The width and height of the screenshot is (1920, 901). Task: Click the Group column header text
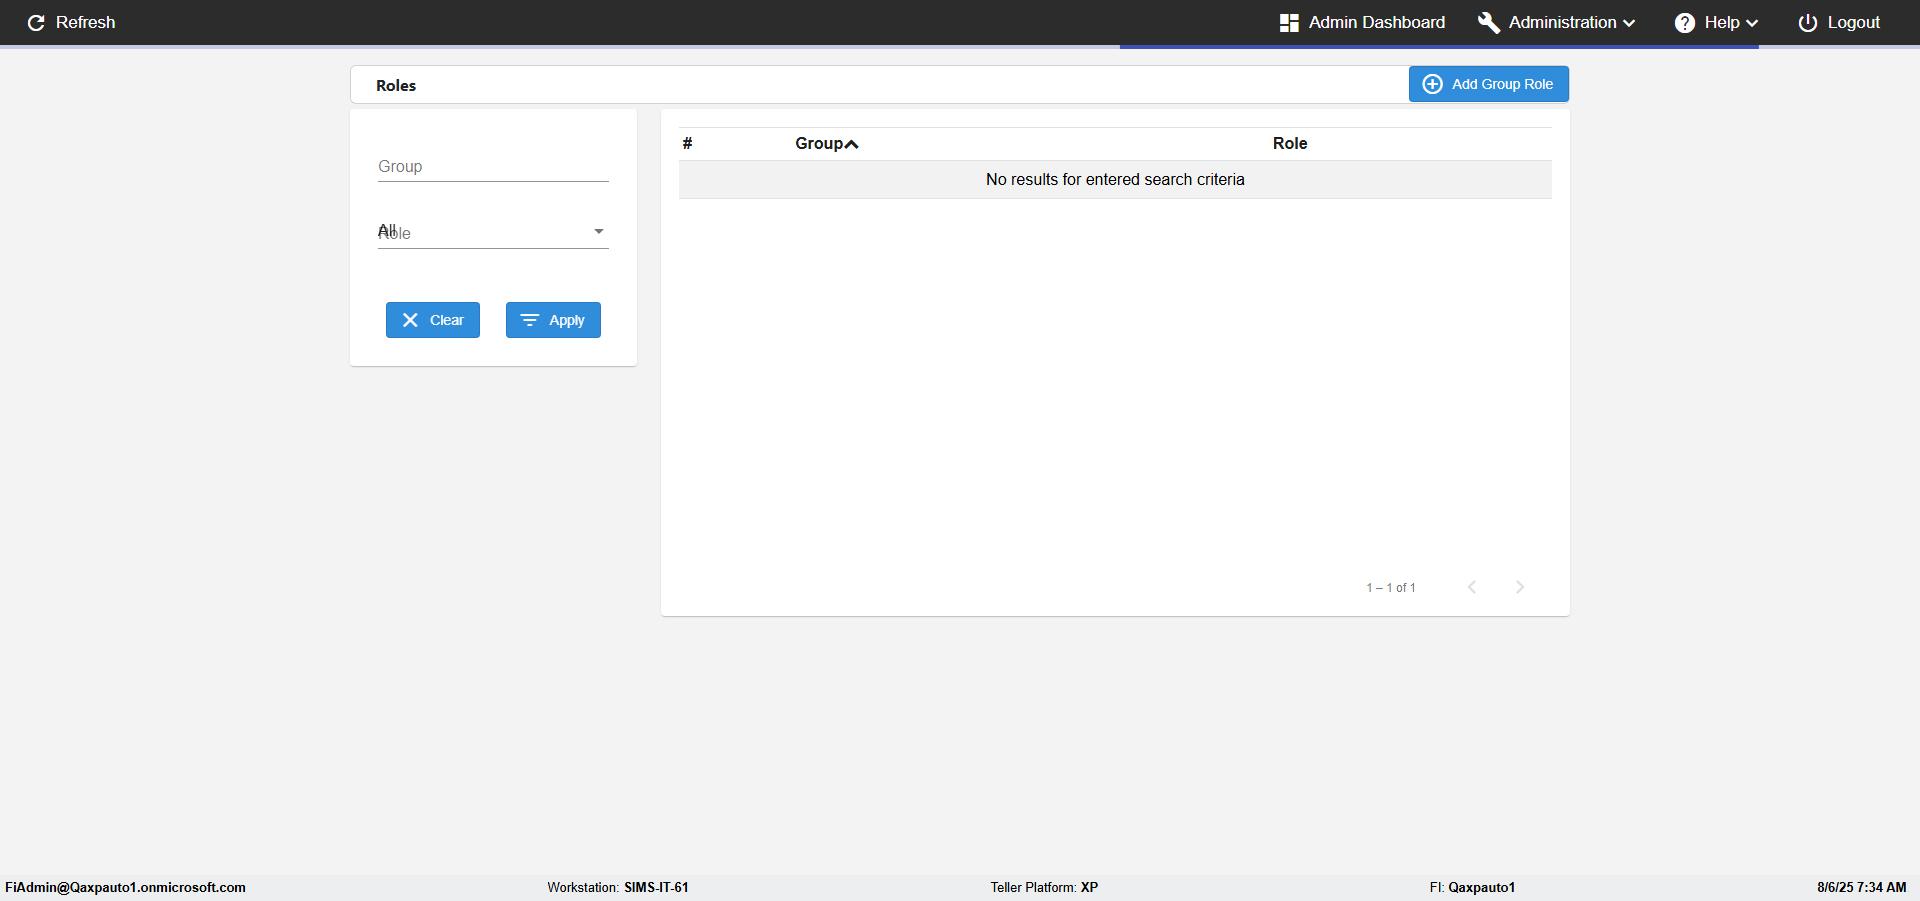tap(819, 143)
